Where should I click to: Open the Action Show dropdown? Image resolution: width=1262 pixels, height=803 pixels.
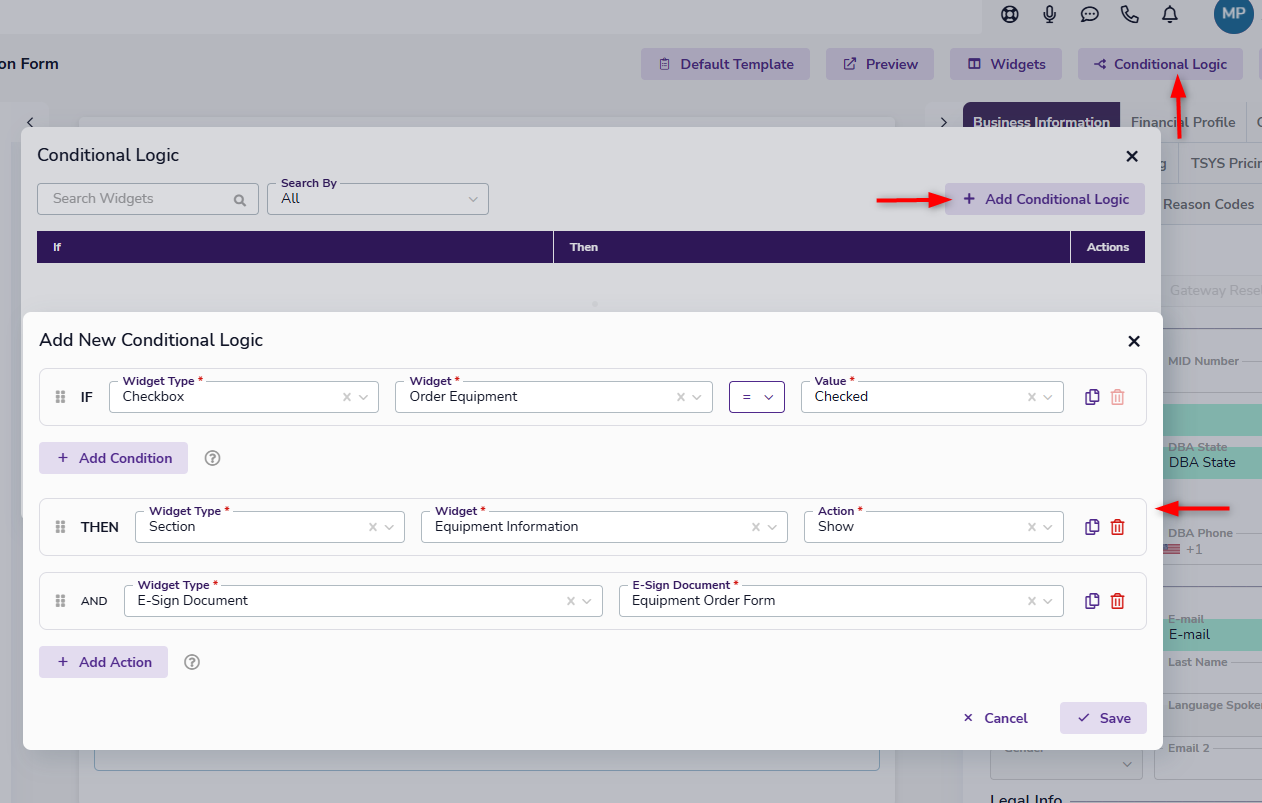[1047, 527]
